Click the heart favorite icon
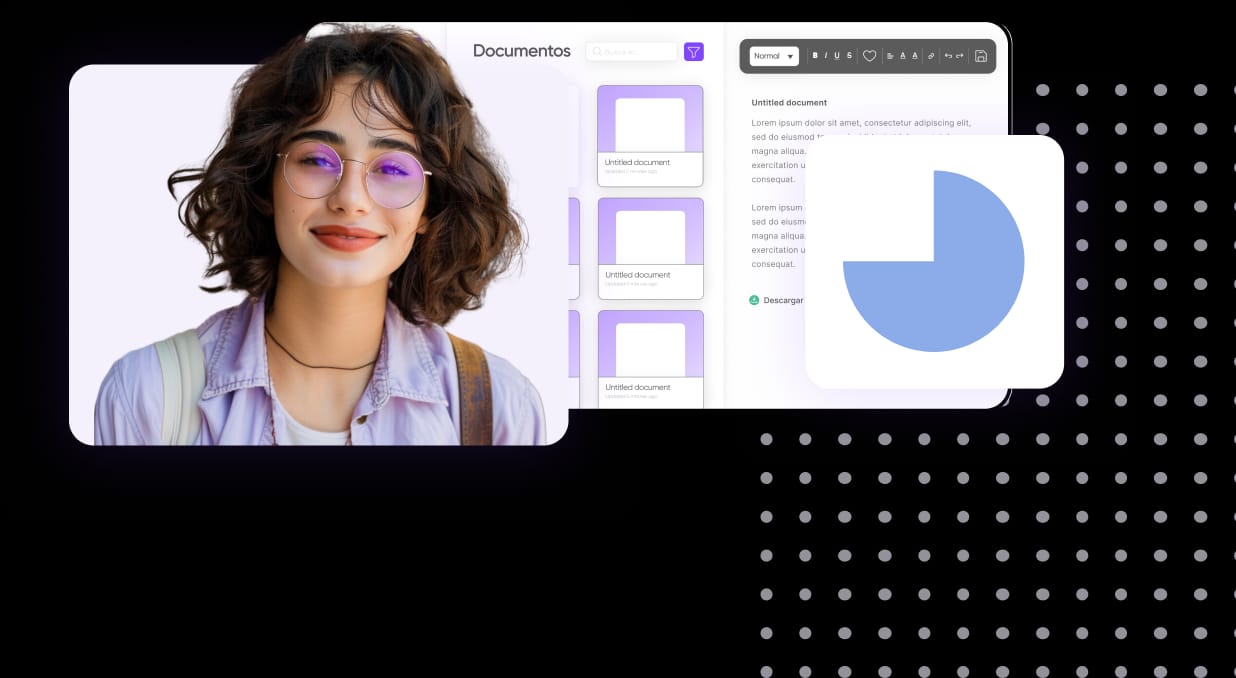This screenshot has height=678, width=1236. tap(869, 56)
